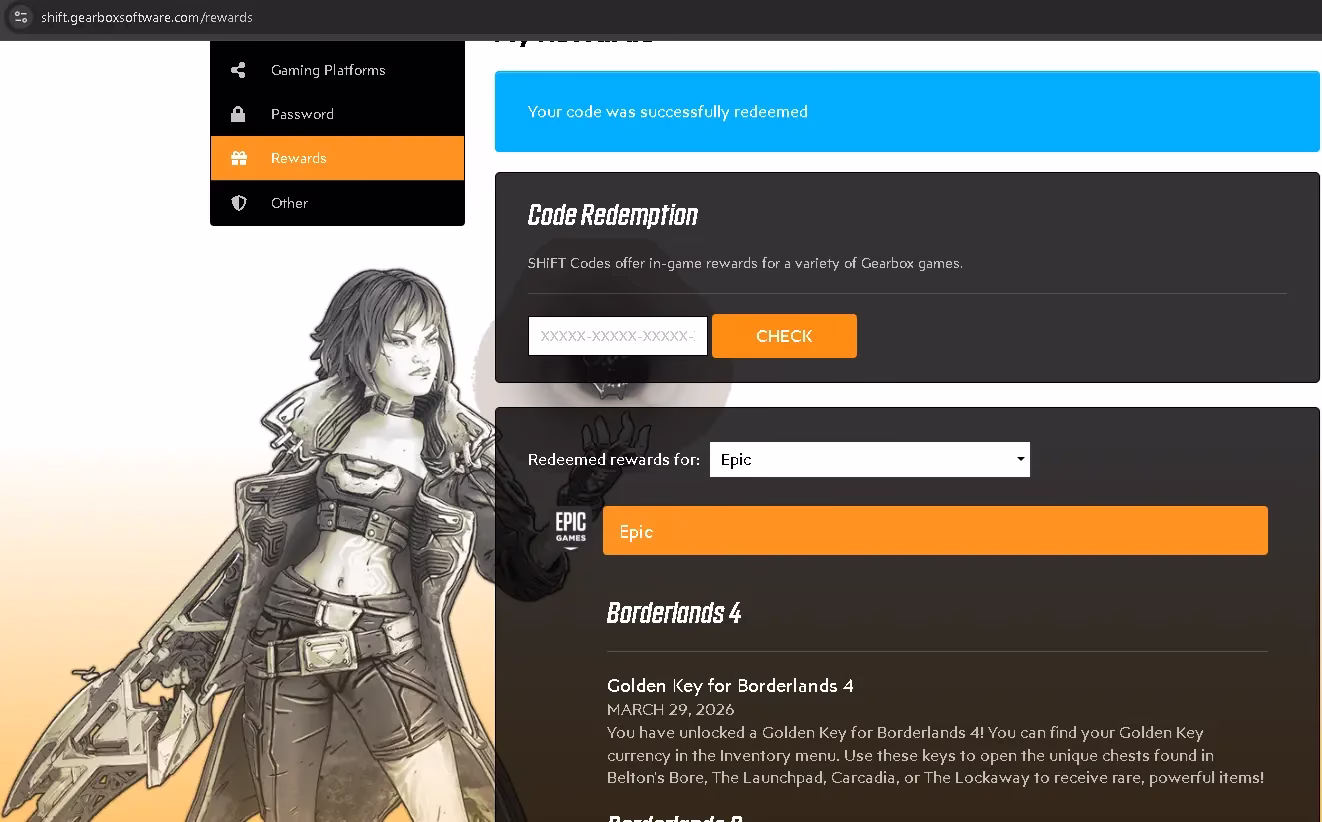Image resolution: width=1322 pixels, height=822 pixels.
Task: Select the gift icon on the Rewards entry
Action: (x=238, y=158)
